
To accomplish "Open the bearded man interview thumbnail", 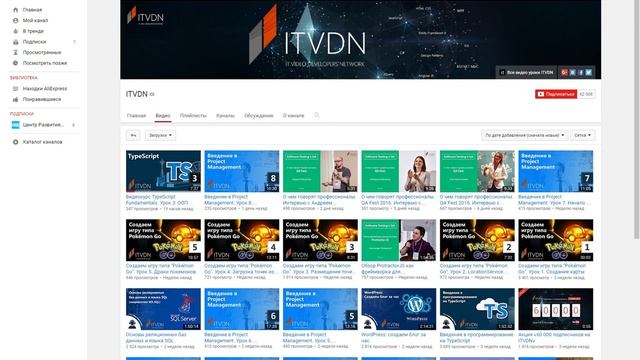I will [x=320, y=171].
